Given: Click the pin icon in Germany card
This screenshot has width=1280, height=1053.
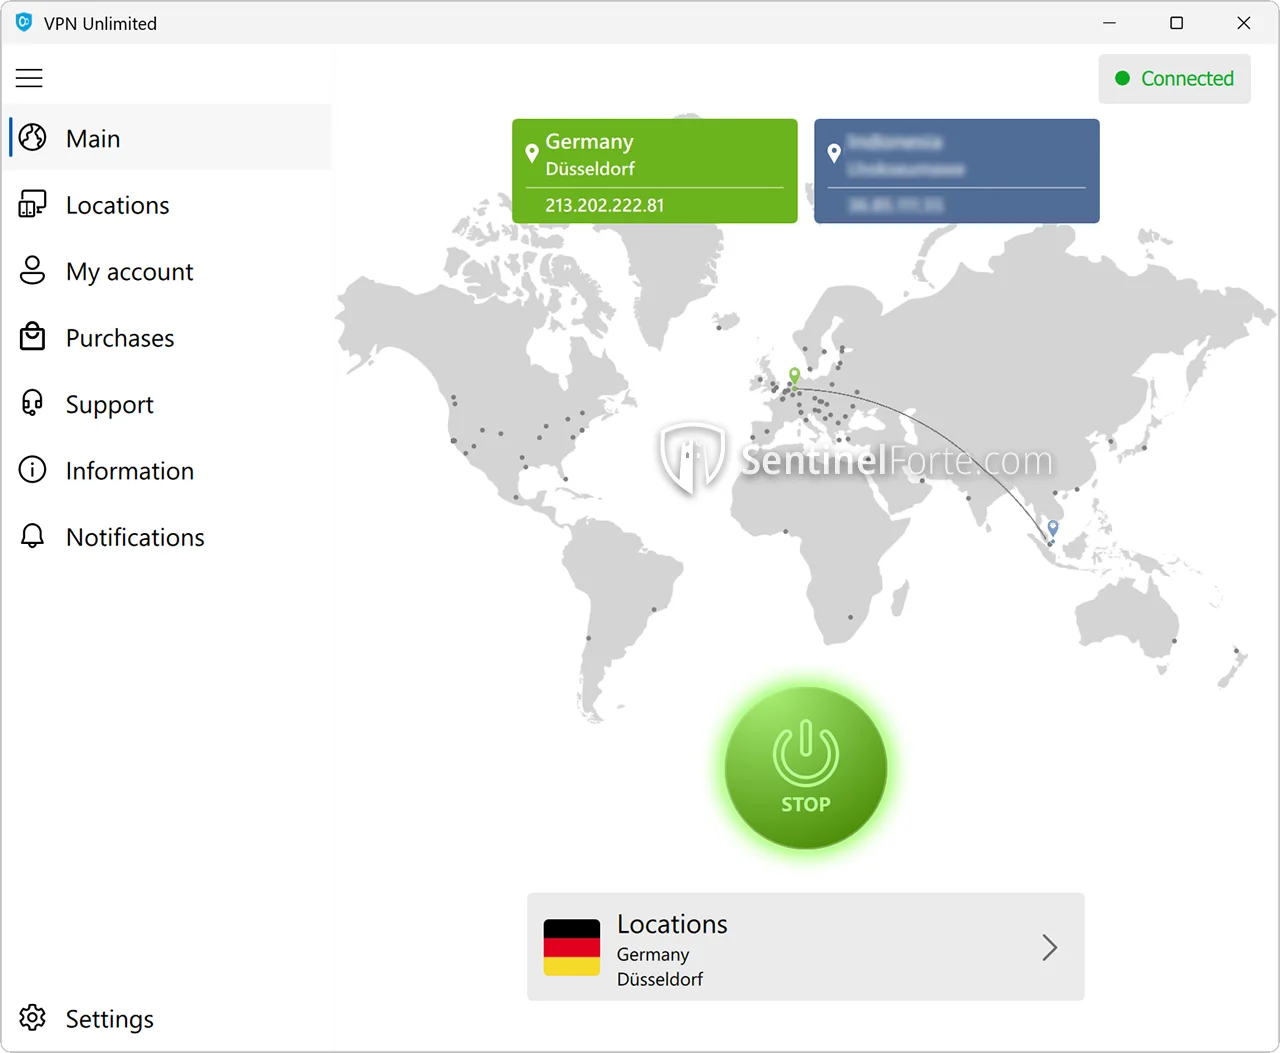Looking at the screenshot, I should click(x=532, y=154).
